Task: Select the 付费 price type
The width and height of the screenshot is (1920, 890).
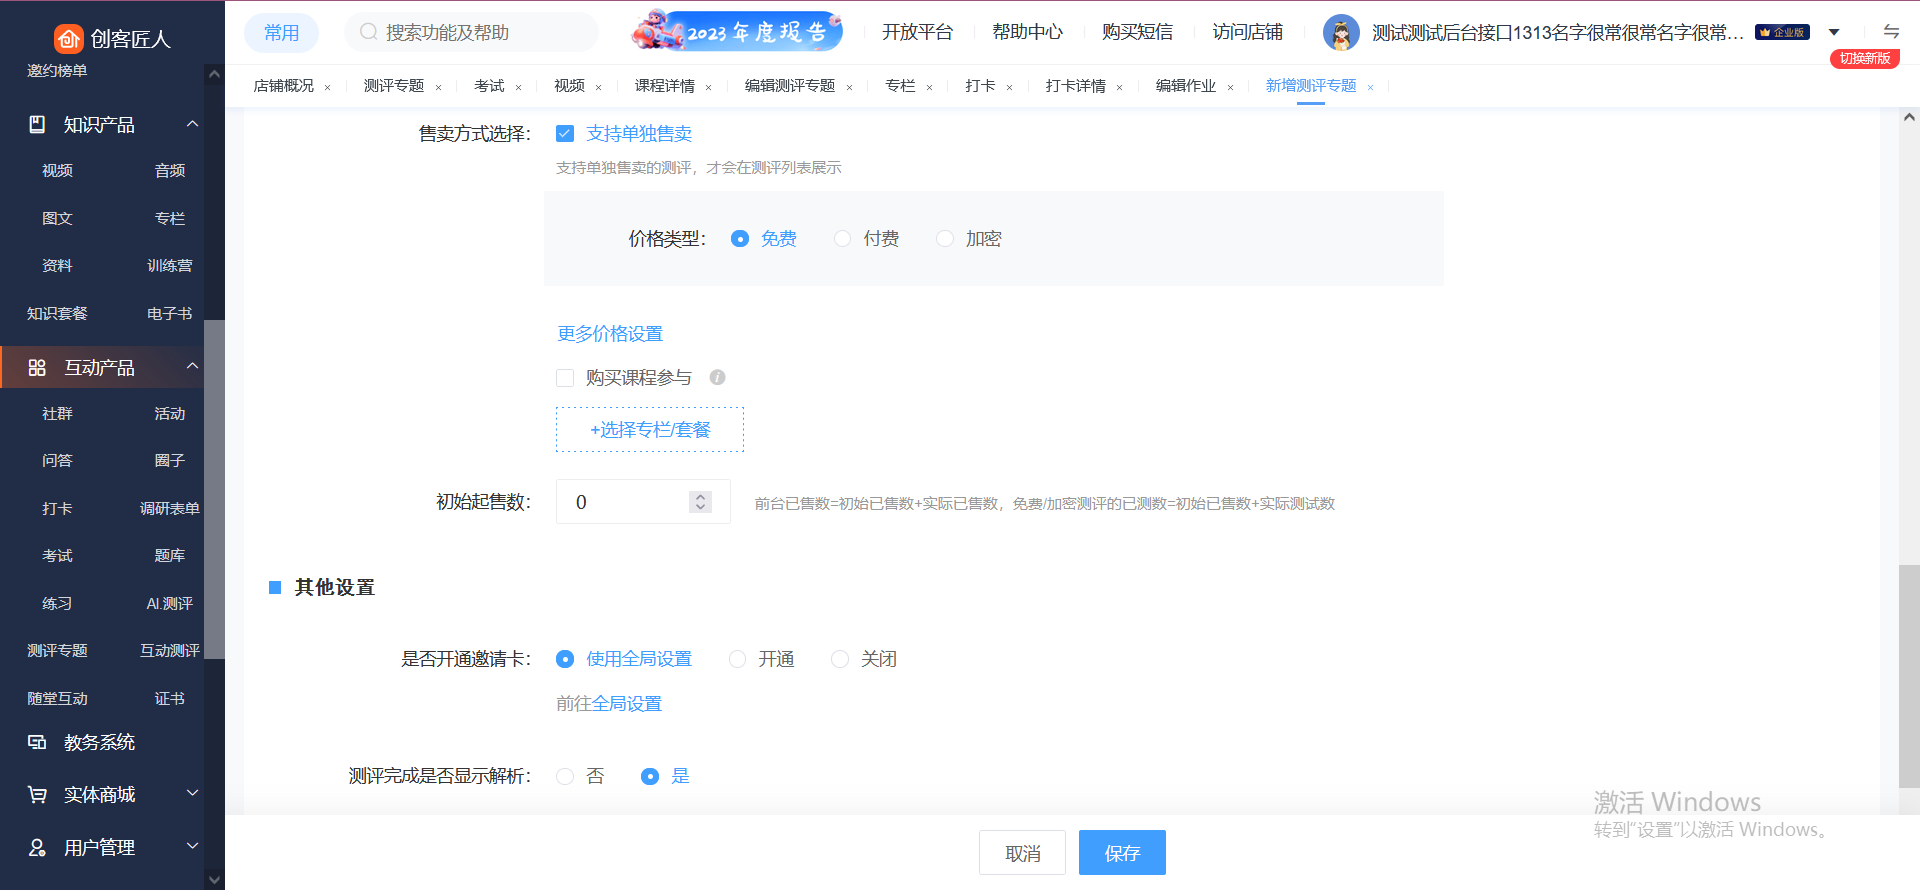Action: coord(842,239)
